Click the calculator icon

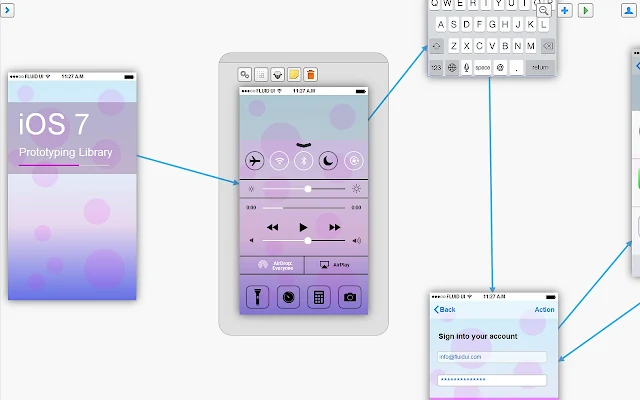[319, 297]
